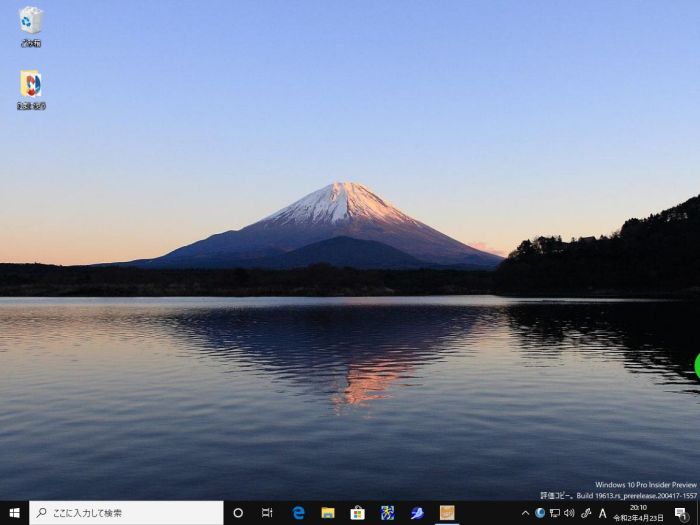The height and width of the screenshot is (525, 700).
Task: Click the blue globe tray icon
Action: [x=540, y=513]
